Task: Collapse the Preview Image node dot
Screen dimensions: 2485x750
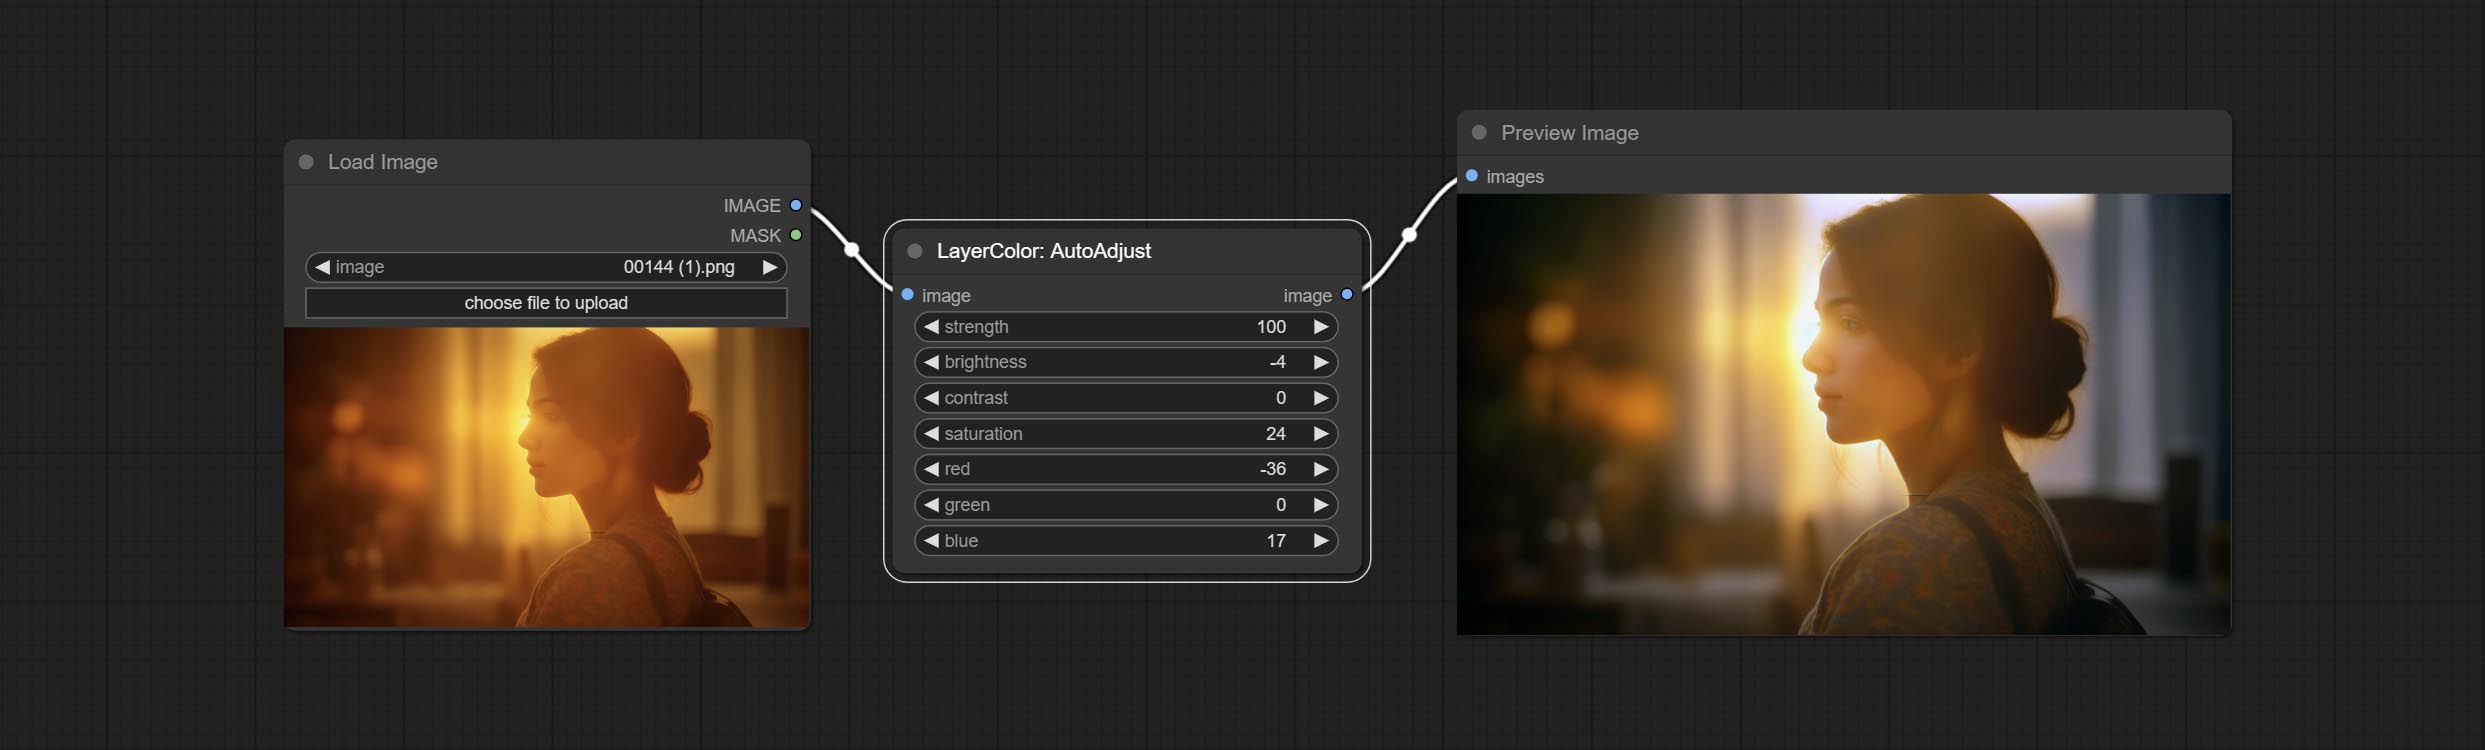Action: [x=1479, y=133]
